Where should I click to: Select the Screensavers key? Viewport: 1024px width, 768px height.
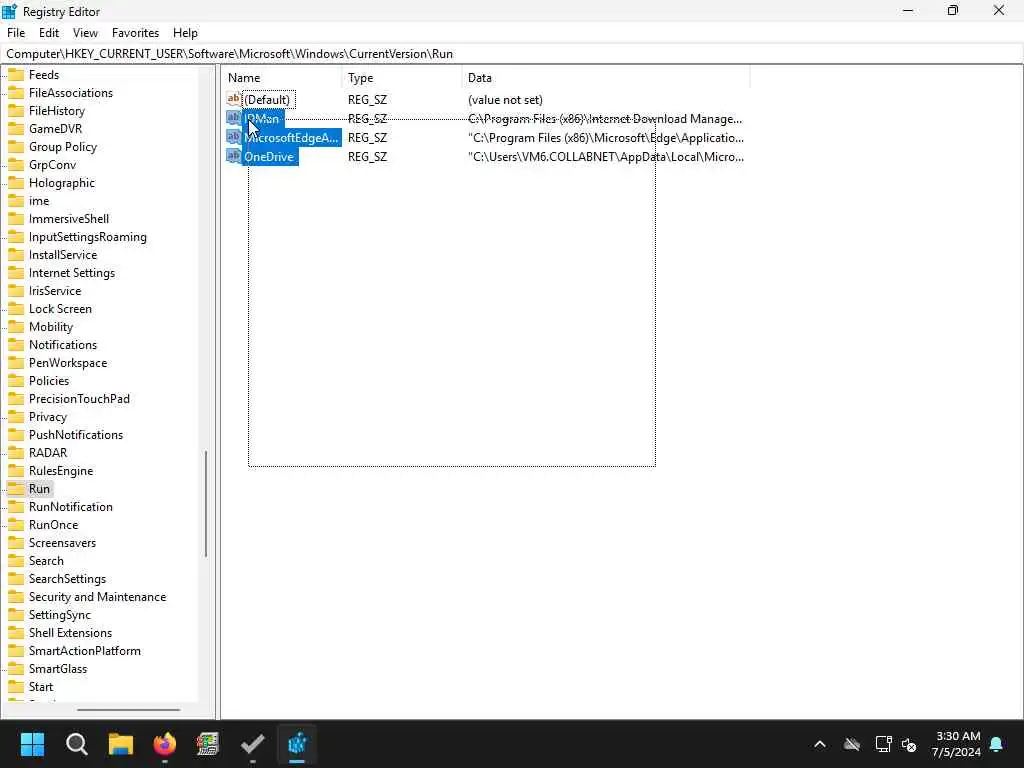pos(62,543)
